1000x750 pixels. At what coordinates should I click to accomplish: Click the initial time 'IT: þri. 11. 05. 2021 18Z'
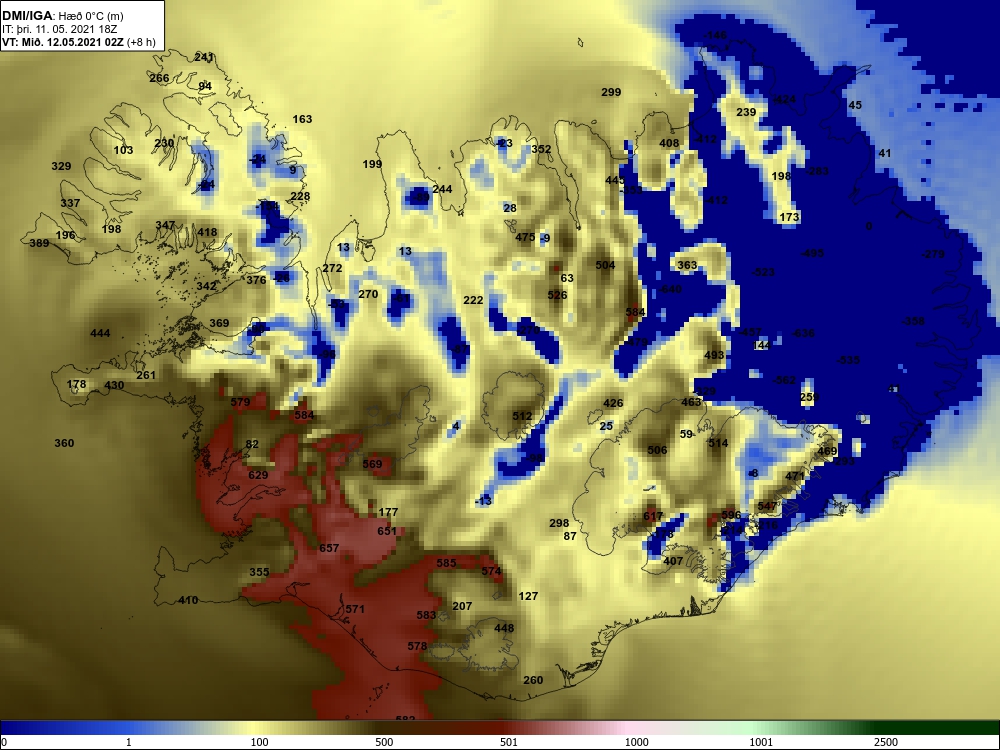click(x=59, y=29)
